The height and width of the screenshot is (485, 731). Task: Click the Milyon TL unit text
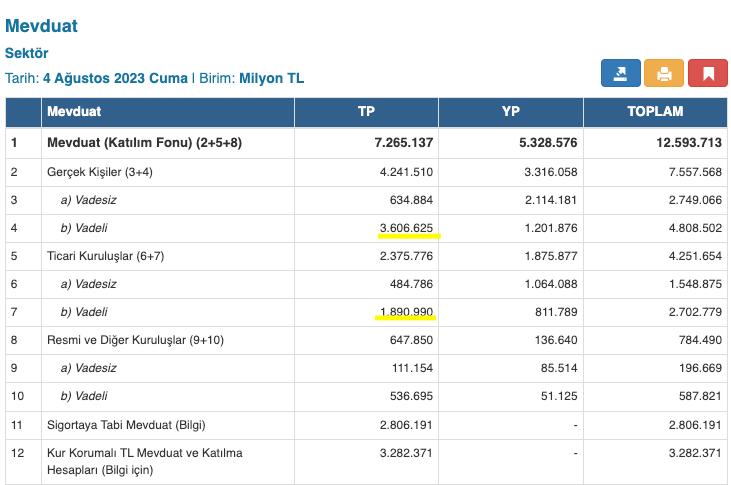point(271,78)
